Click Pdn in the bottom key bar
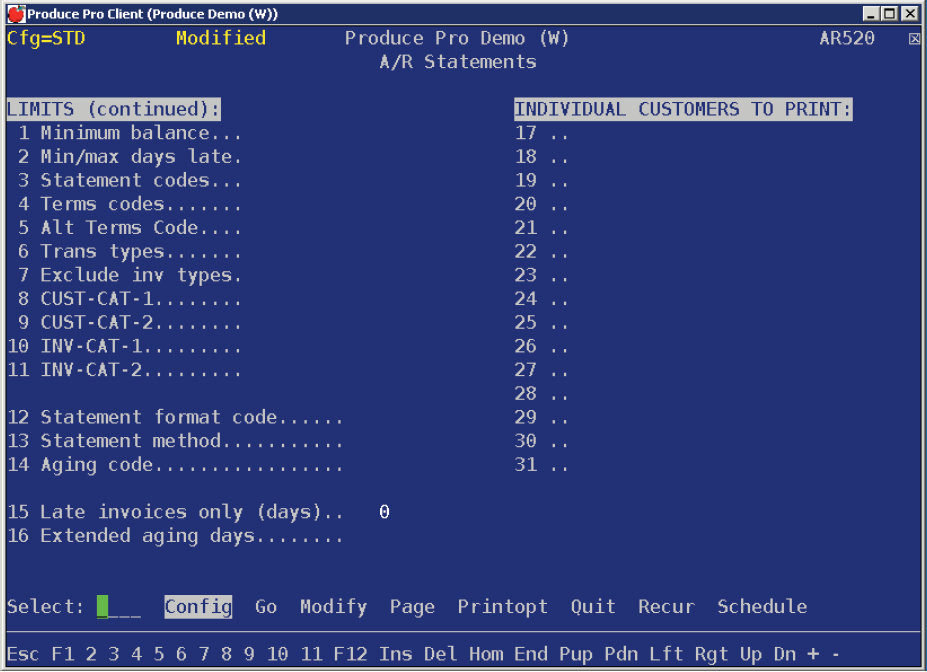The width and height of the screenshot is (927, 672). [x=621, y=654]
